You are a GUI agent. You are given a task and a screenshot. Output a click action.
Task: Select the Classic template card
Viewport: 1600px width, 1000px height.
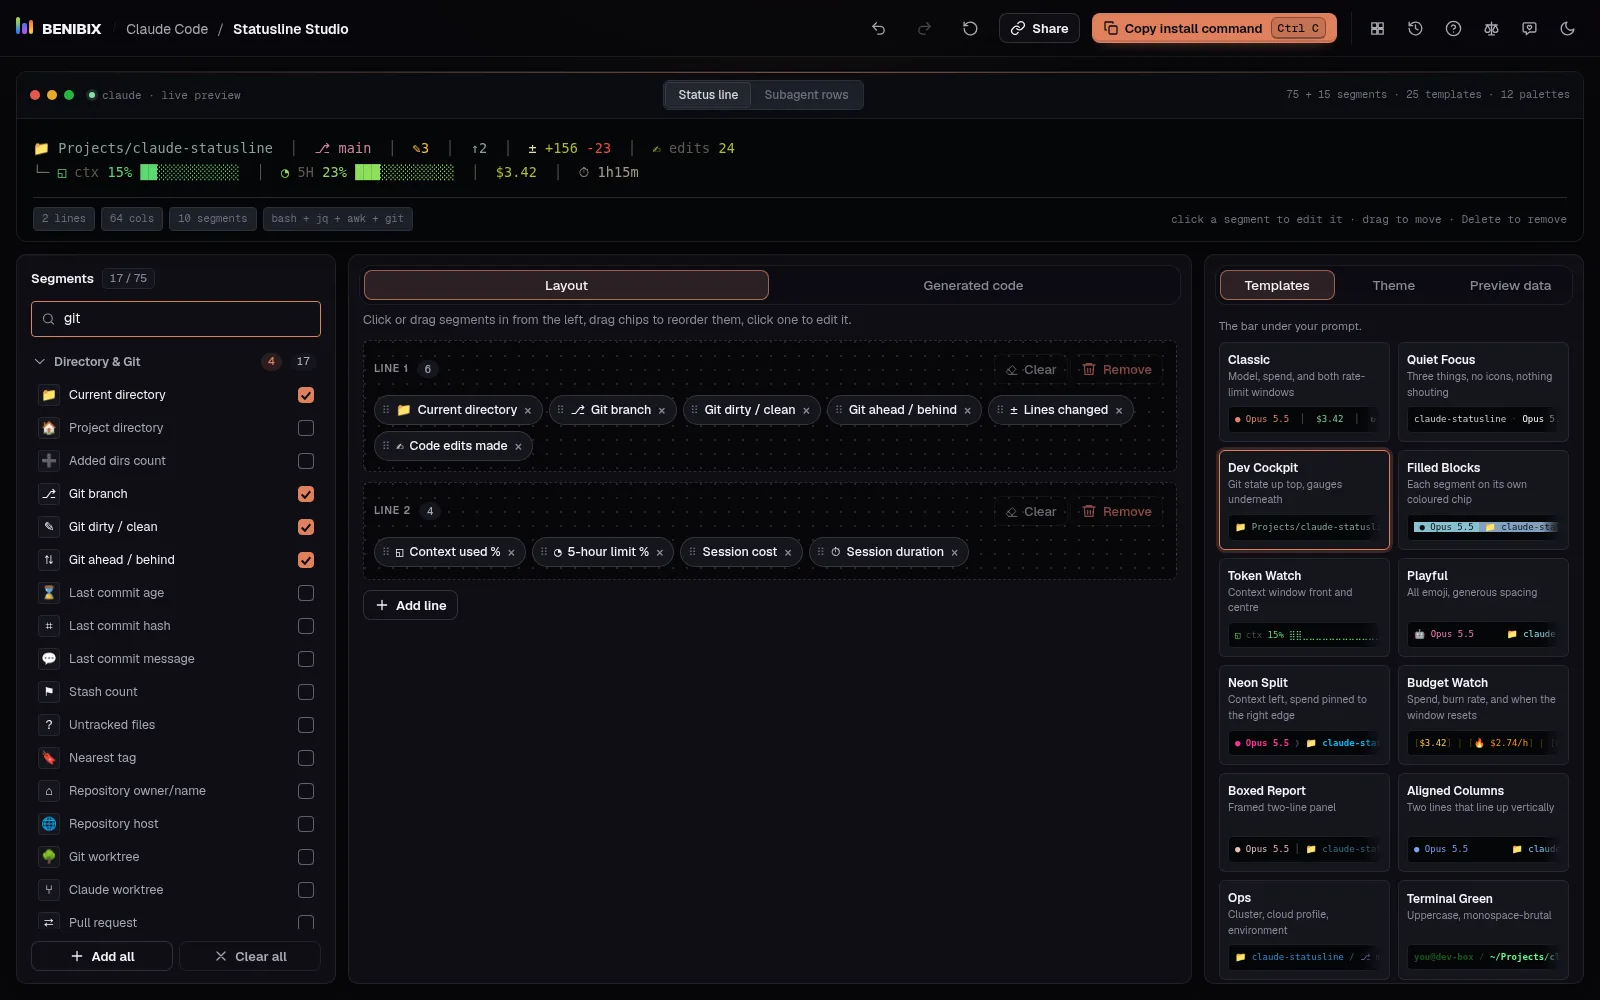[1304, 392]
